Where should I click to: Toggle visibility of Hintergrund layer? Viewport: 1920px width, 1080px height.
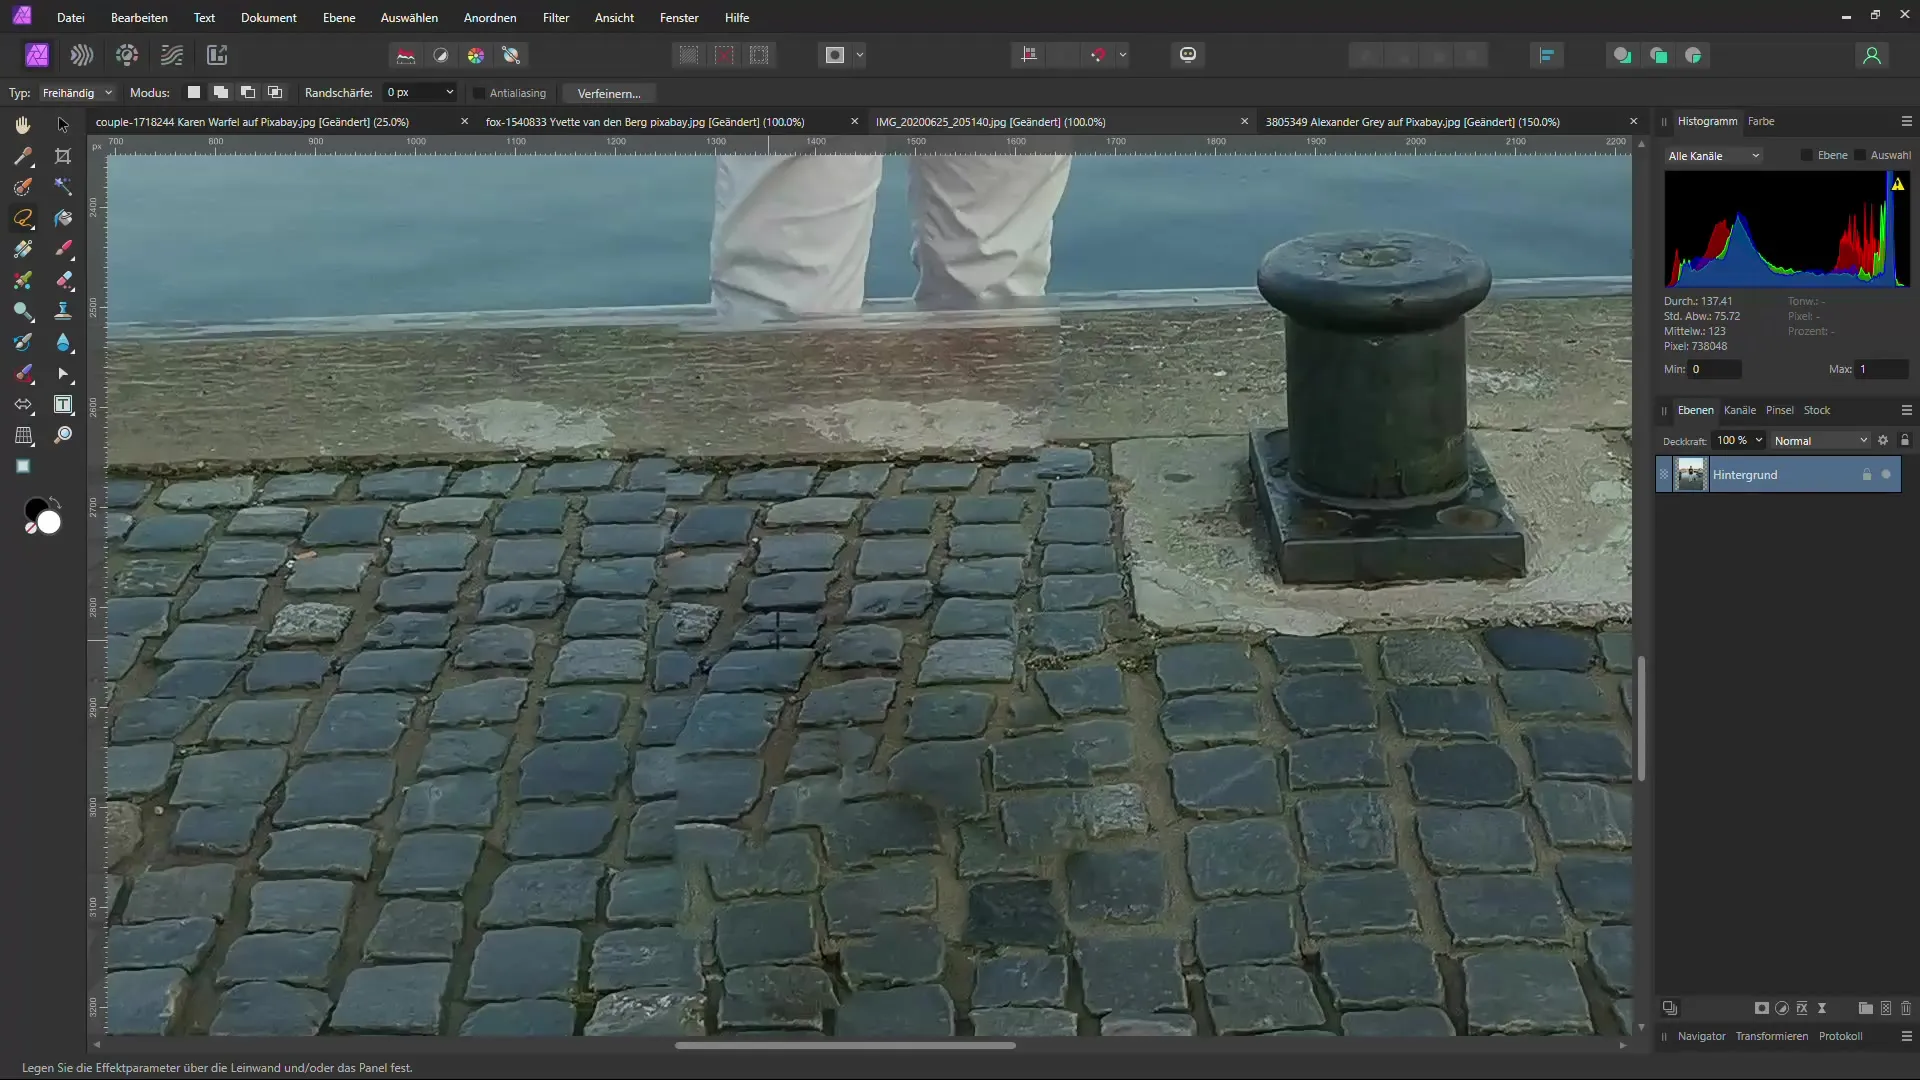(x=1886, y=474)
